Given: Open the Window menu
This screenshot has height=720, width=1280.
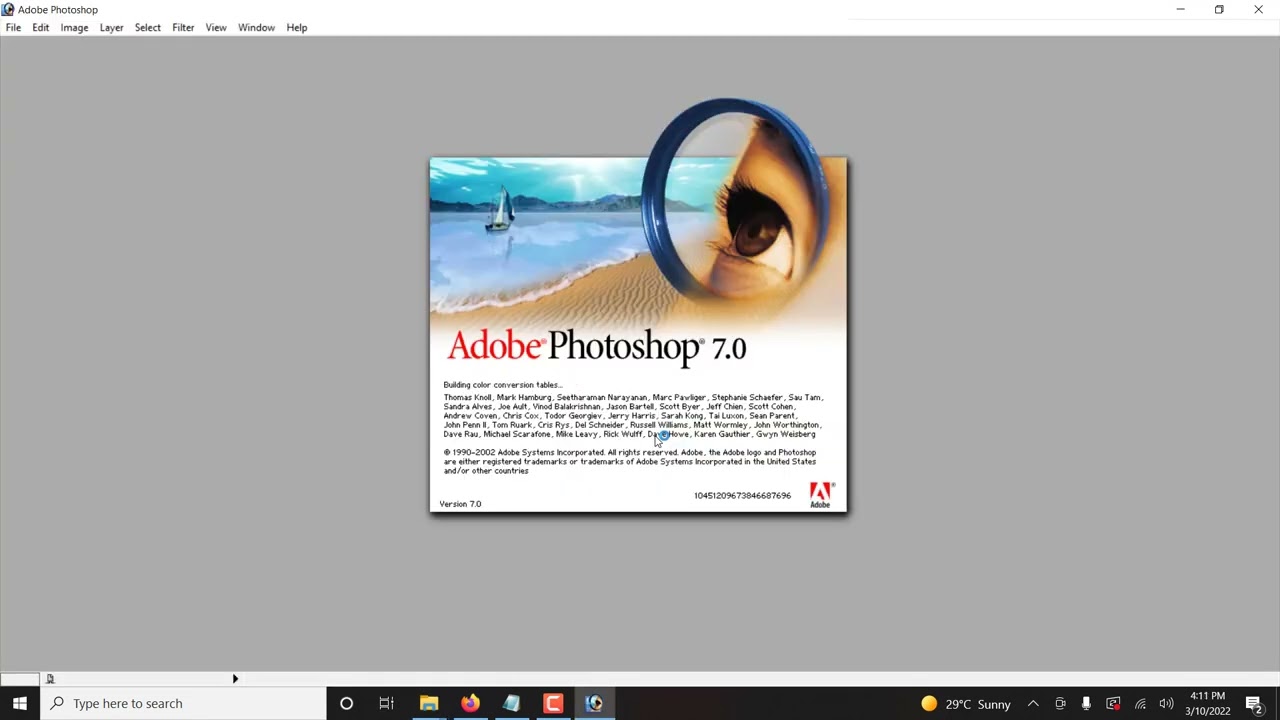Looking at the screenshot, I should (x=256, y=28).
